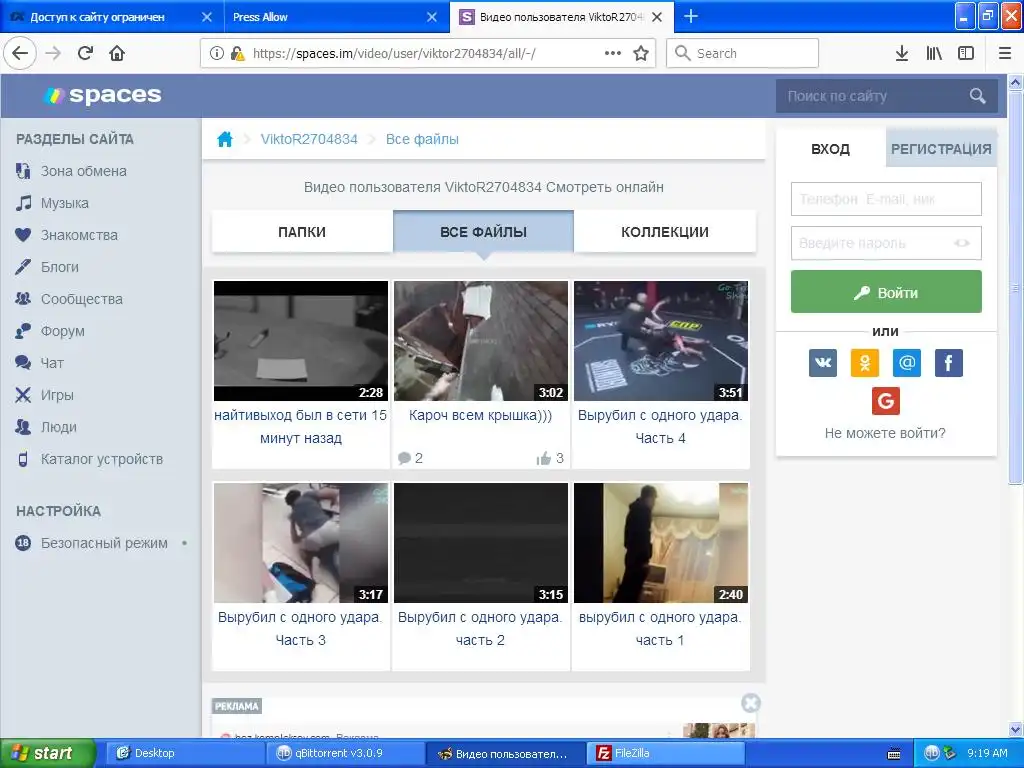Sign in with Mail.ru @ icon
The height and width of the screenshot is (768, 1024).
coord(907,362)
